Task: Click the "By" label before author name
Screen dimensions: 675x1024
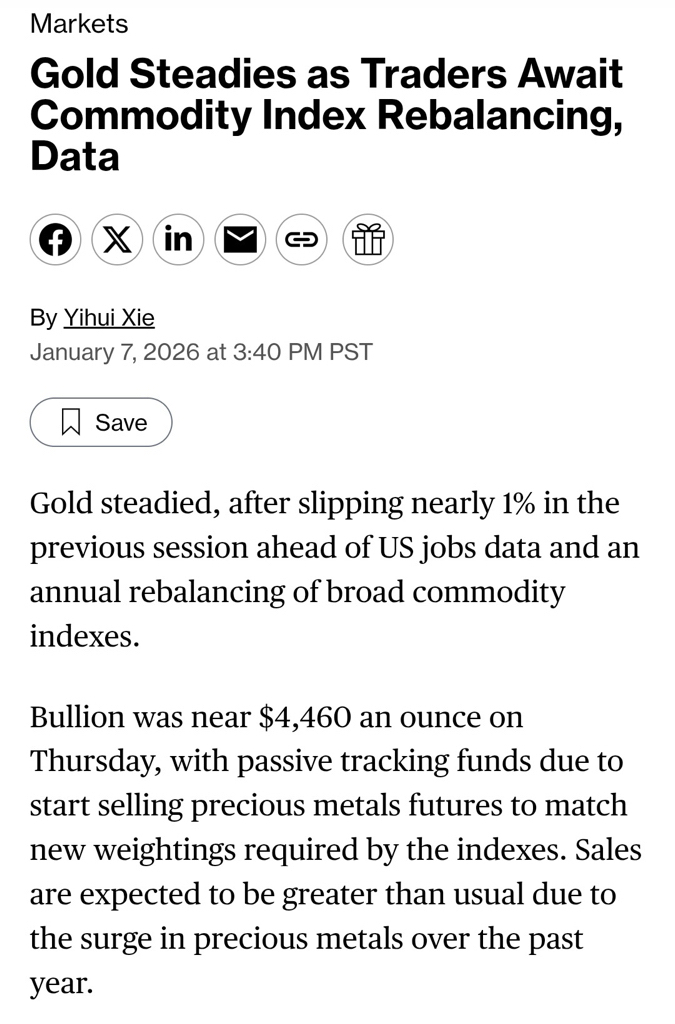Action: [43, 318]
